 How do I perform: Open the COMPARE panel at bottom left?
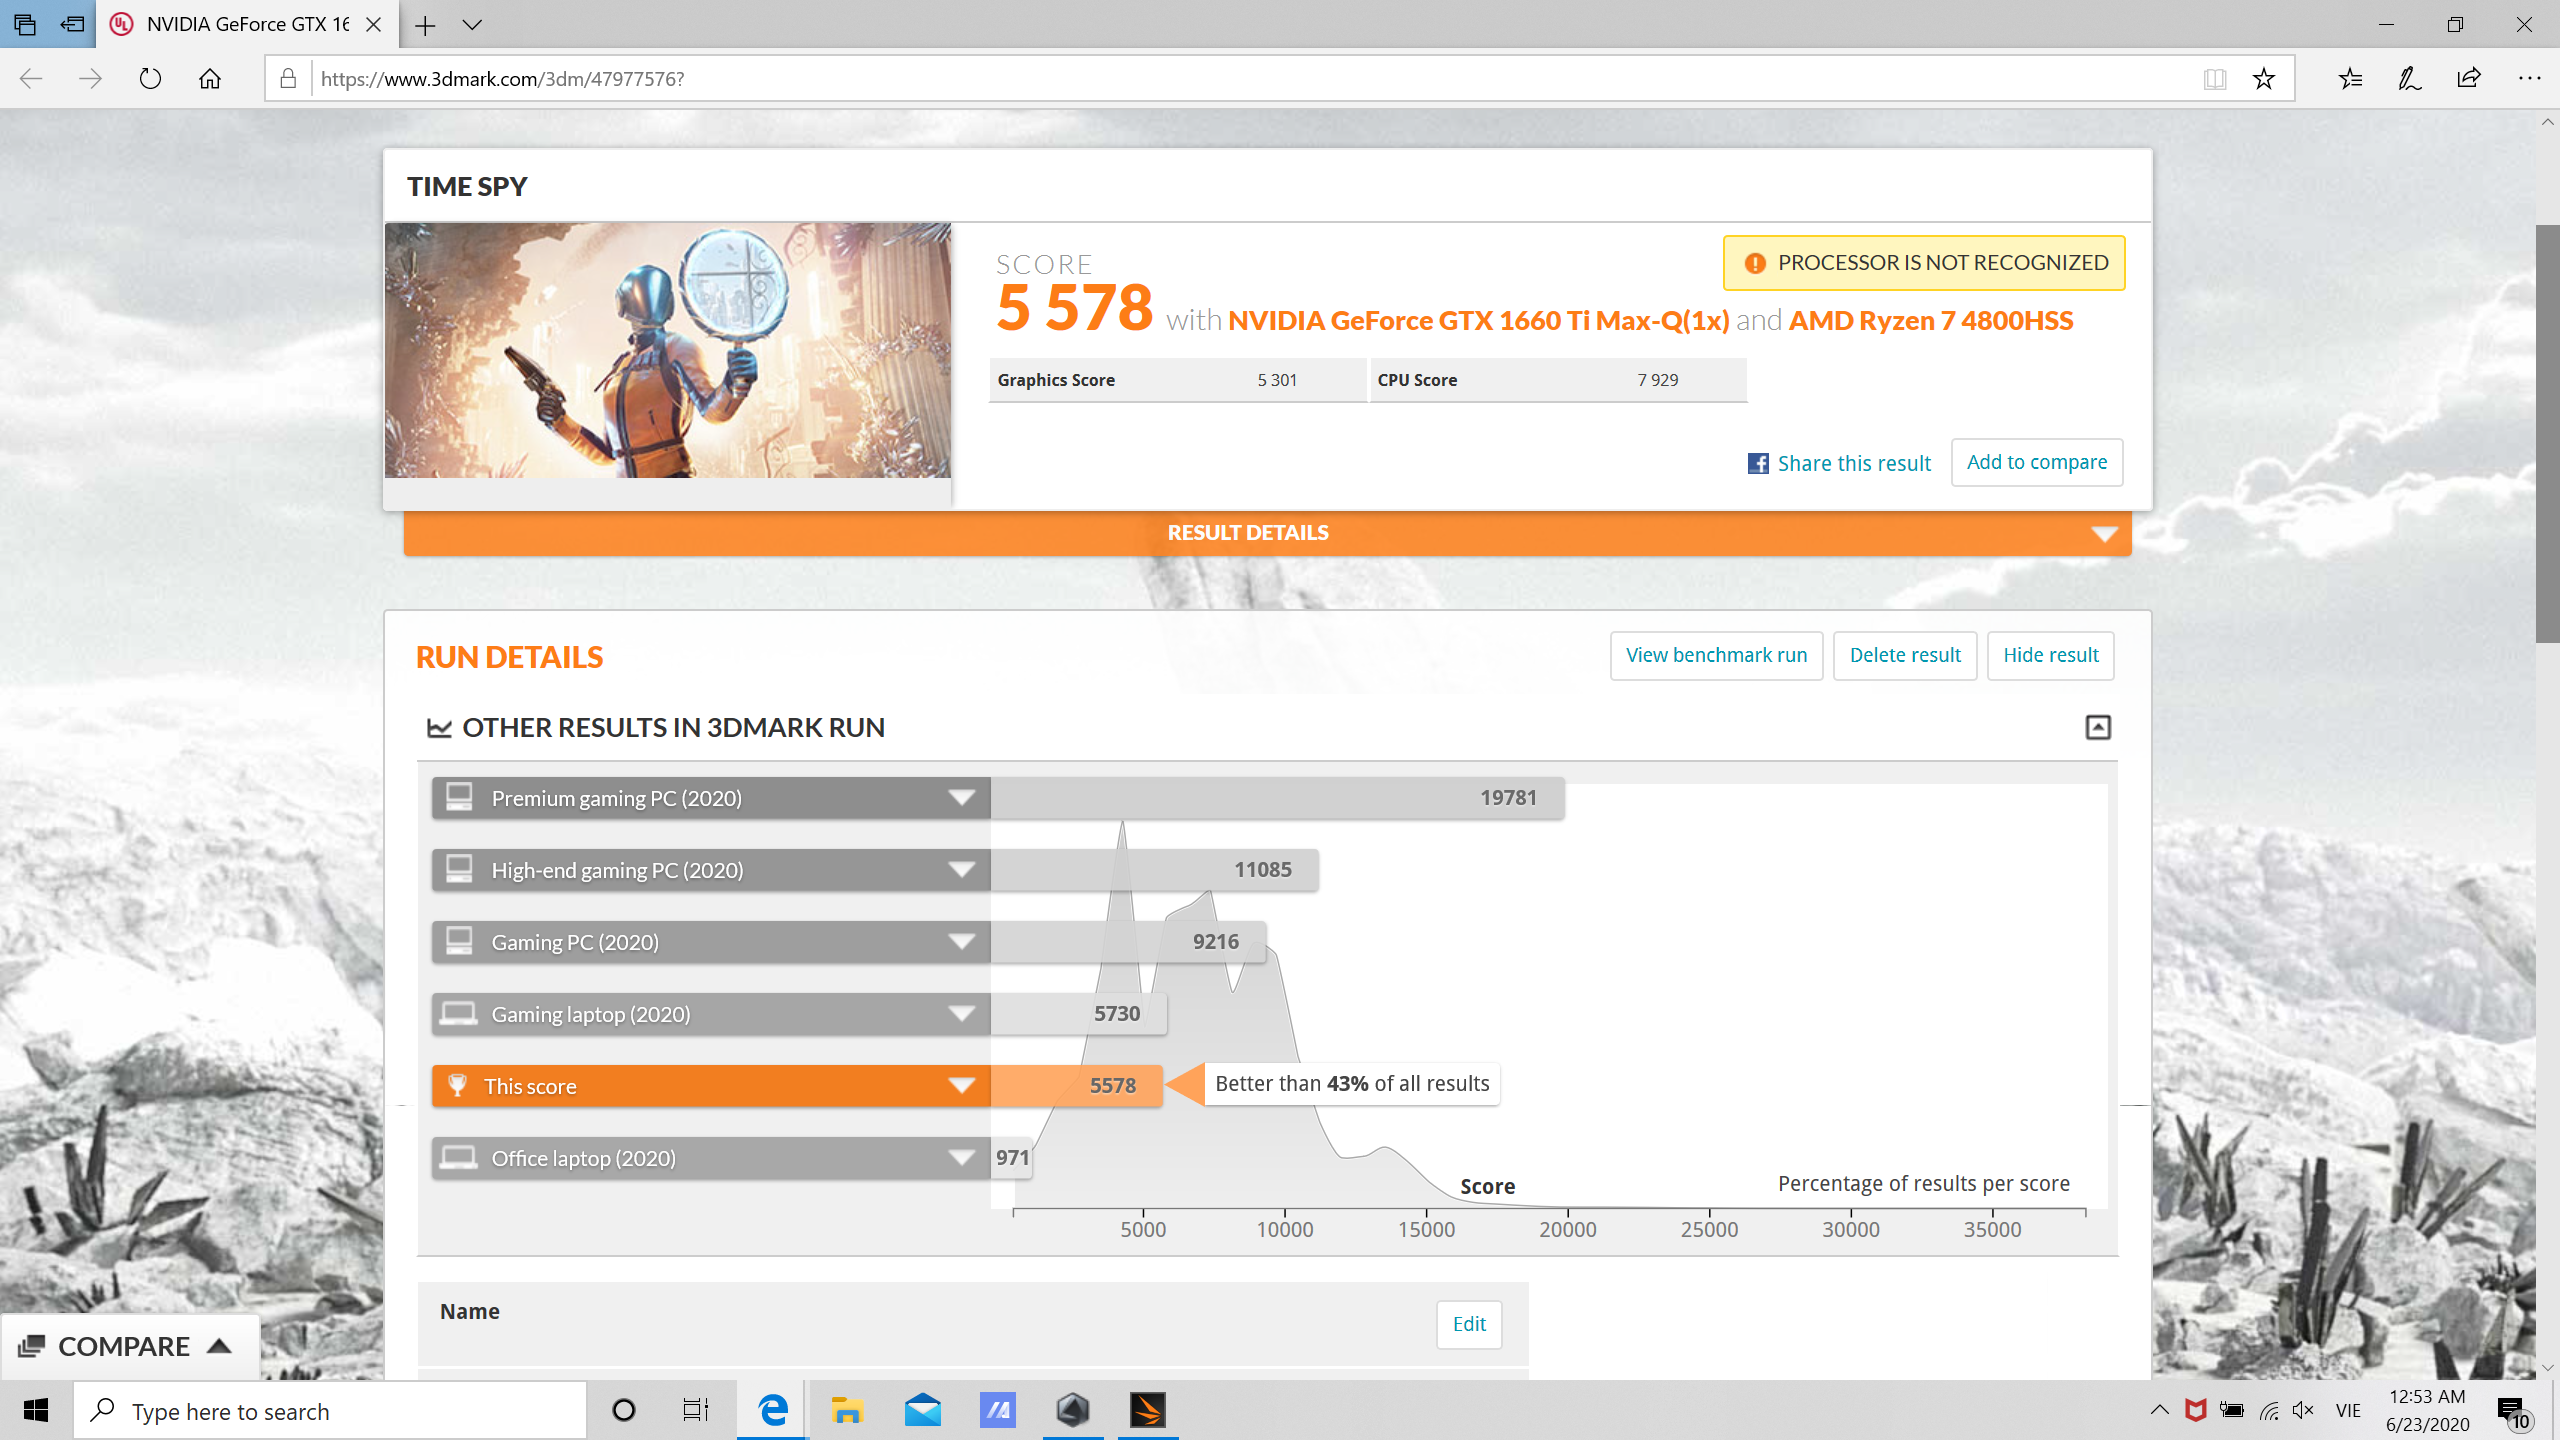click(x=128, y=1346)
